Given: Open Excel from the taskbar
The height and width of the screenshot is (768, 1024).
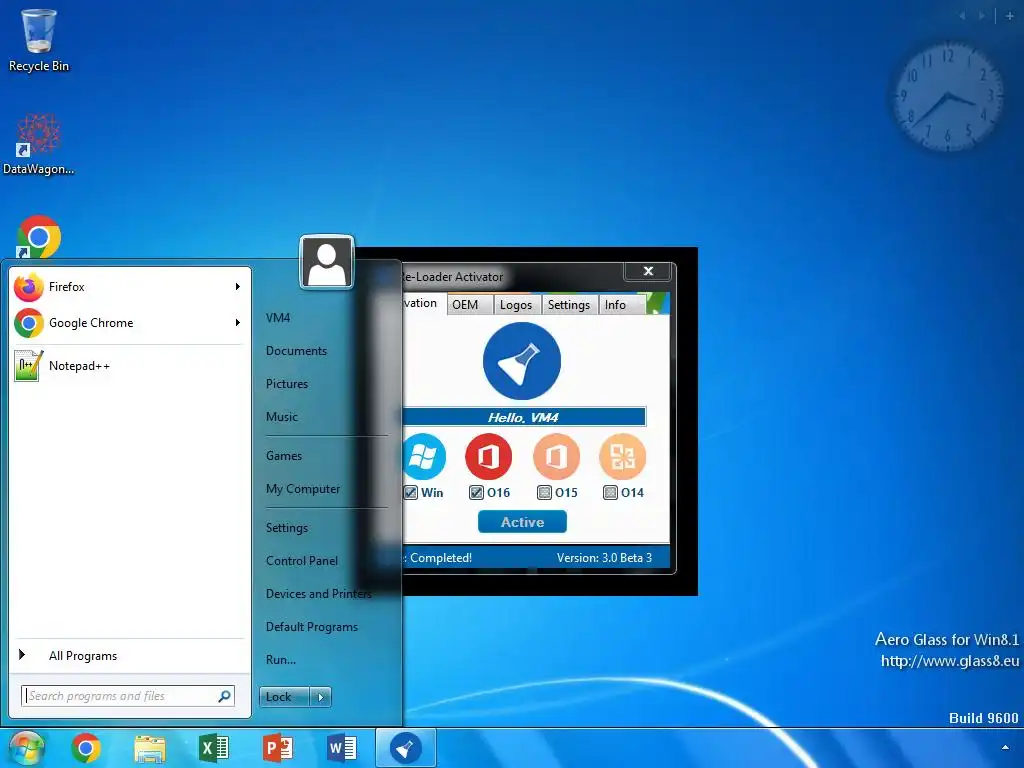Looking at the screenshot, I should [214, 748].
